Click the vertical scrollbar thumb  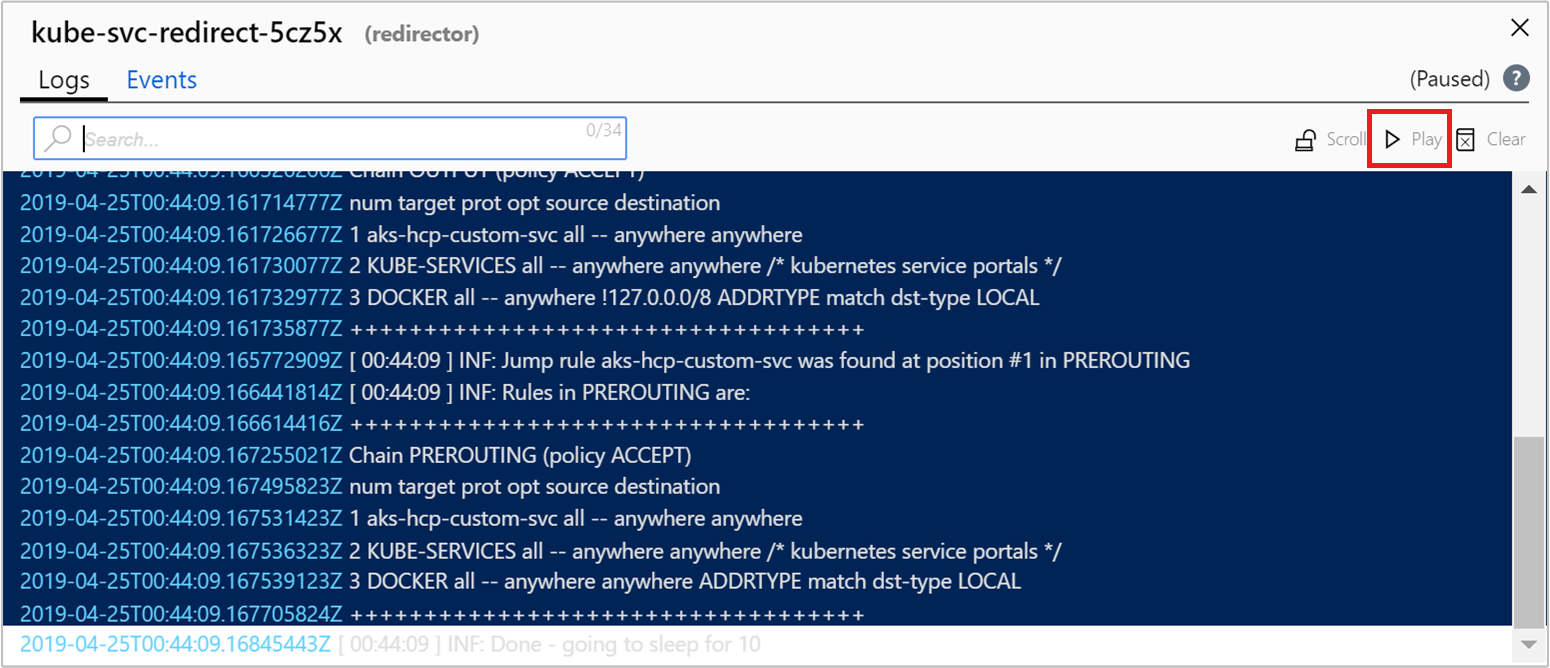[1528, 530]
